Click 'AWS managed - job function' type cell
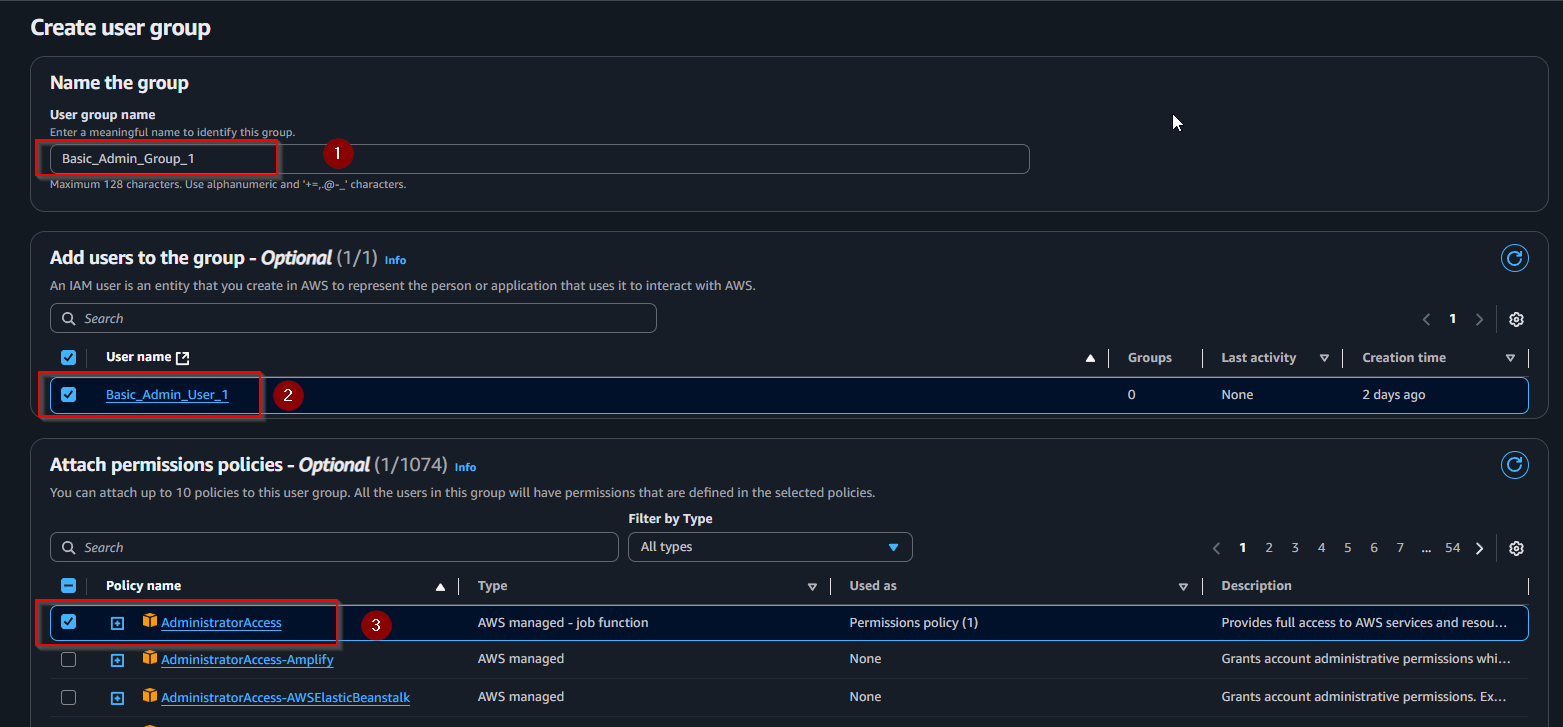The image size is (1563, 727). click(563, 622)
